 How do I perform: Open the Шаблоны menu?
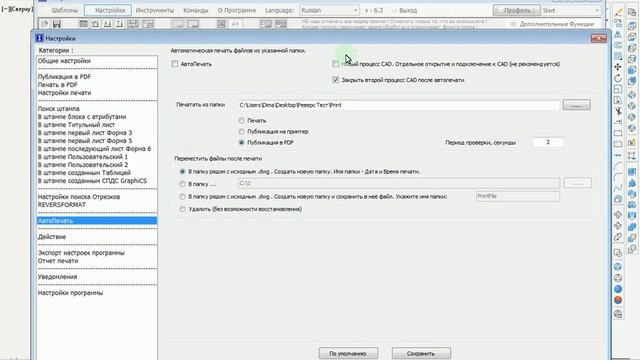point(64,10)
